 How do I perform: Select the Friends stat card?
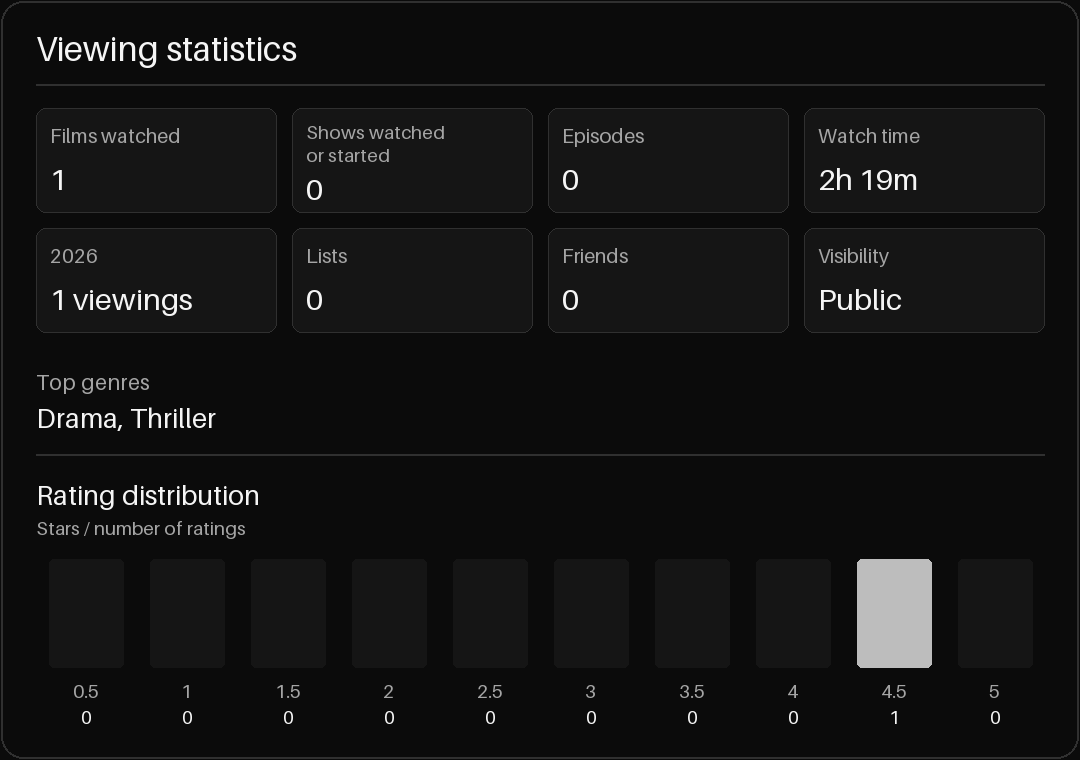[x=668, y=280]
